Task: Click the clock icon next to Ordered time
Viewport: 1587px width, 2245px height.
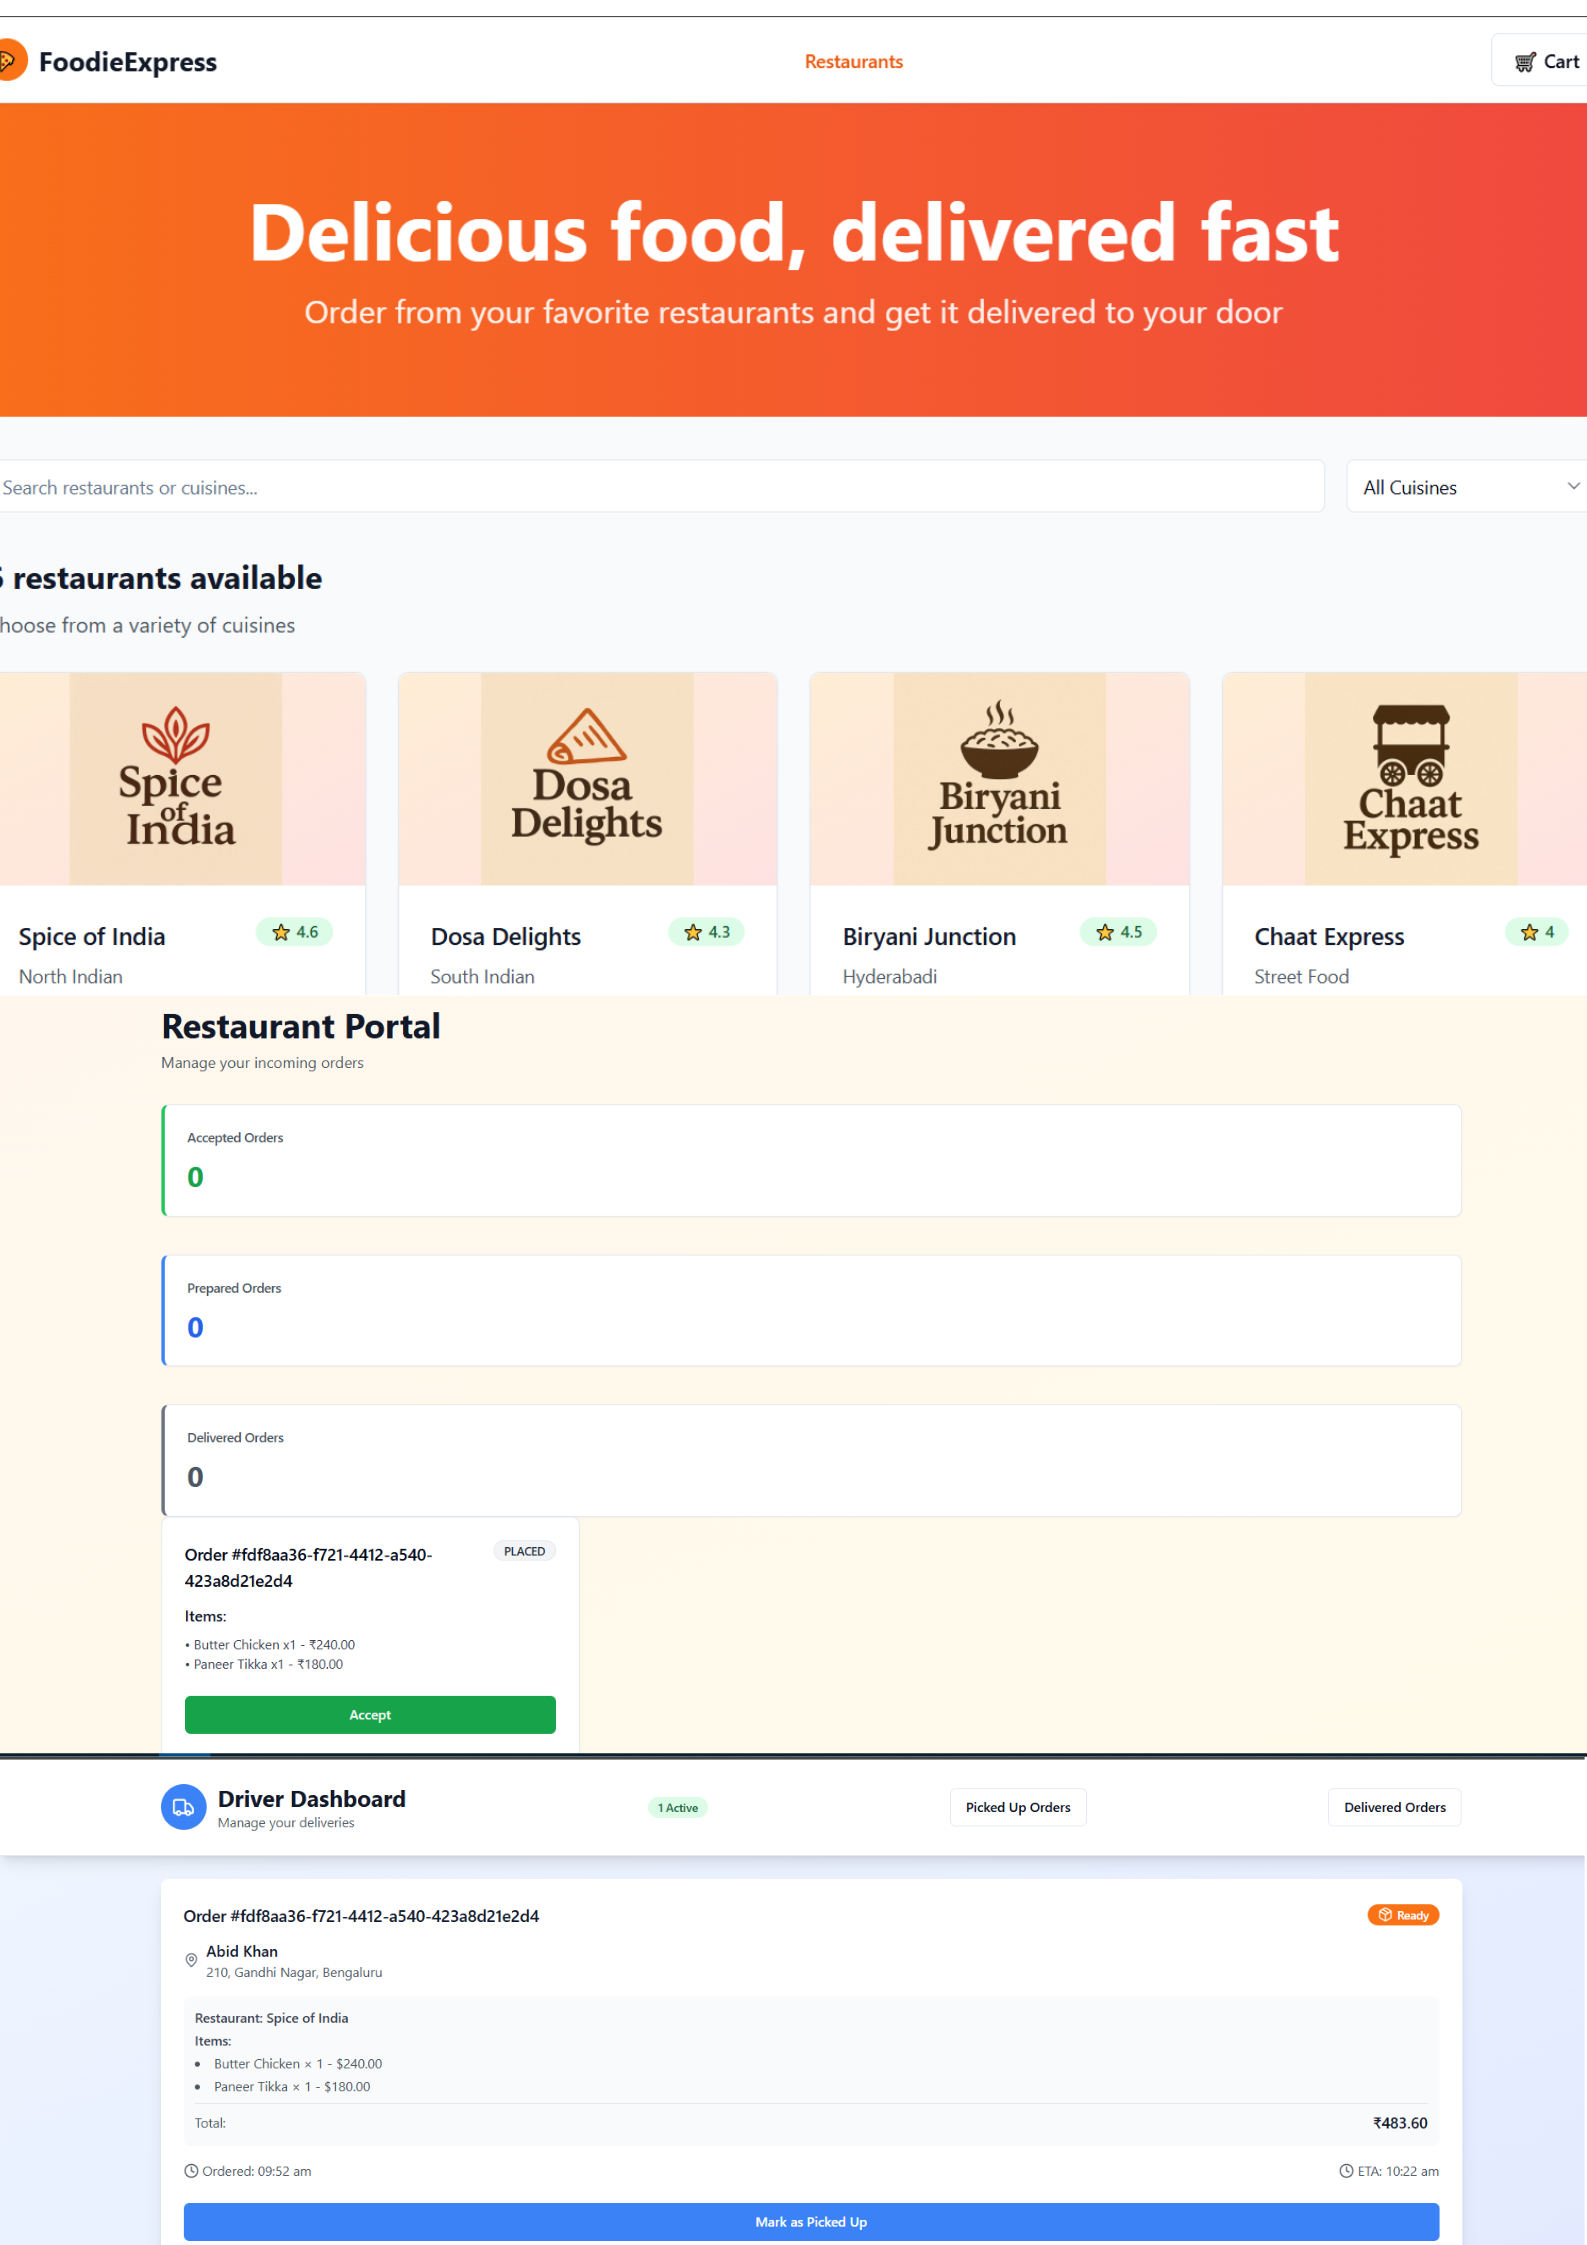Action: 191,2171
